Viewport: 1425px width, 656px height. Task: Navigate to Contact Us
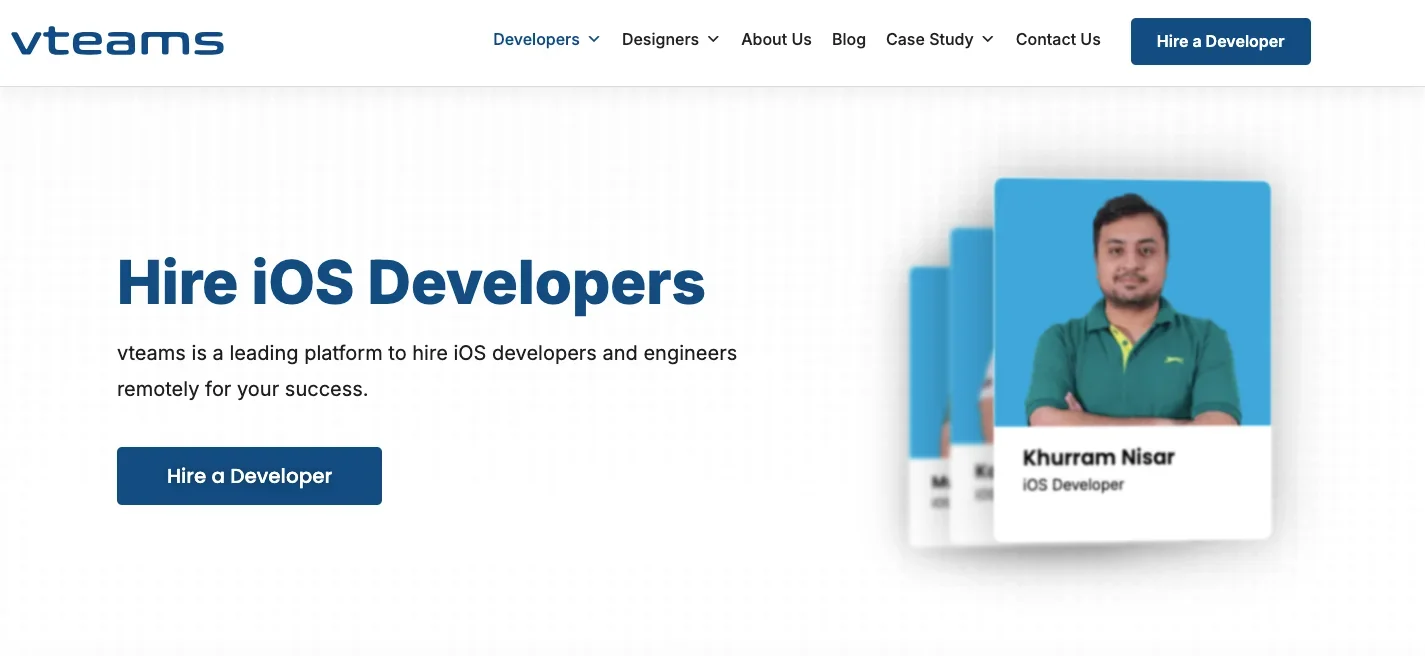tap(1058, 40)
